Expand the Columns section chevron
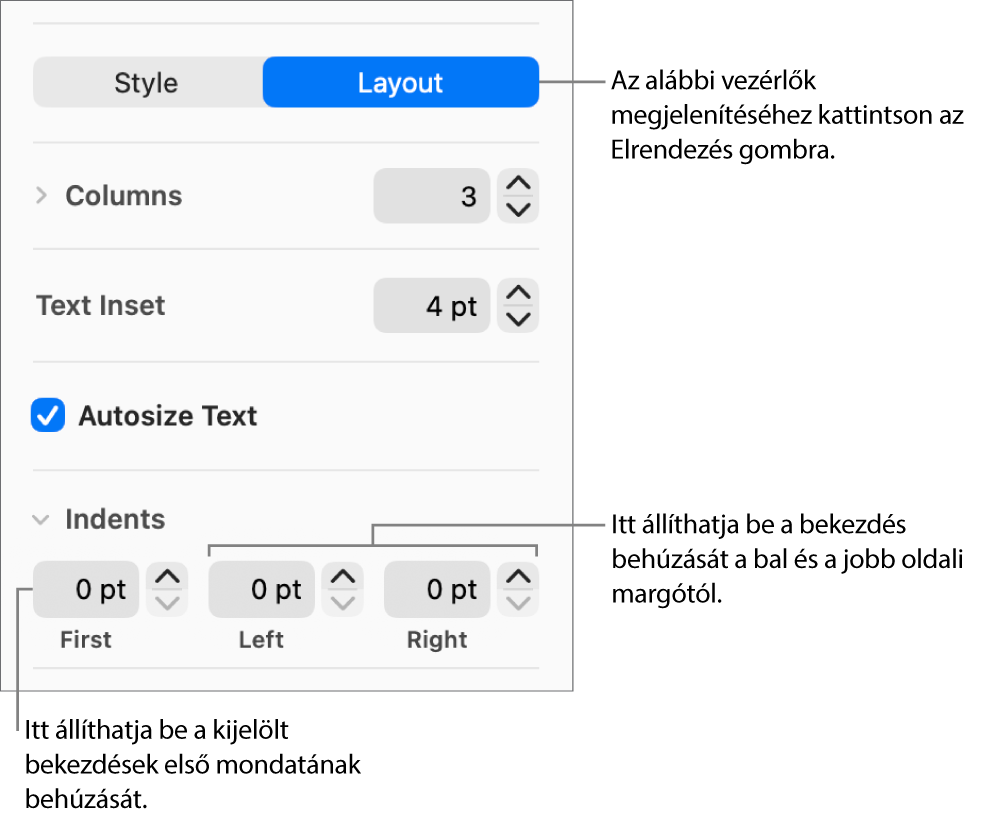 pyautogui.click(x=41, y=195)
